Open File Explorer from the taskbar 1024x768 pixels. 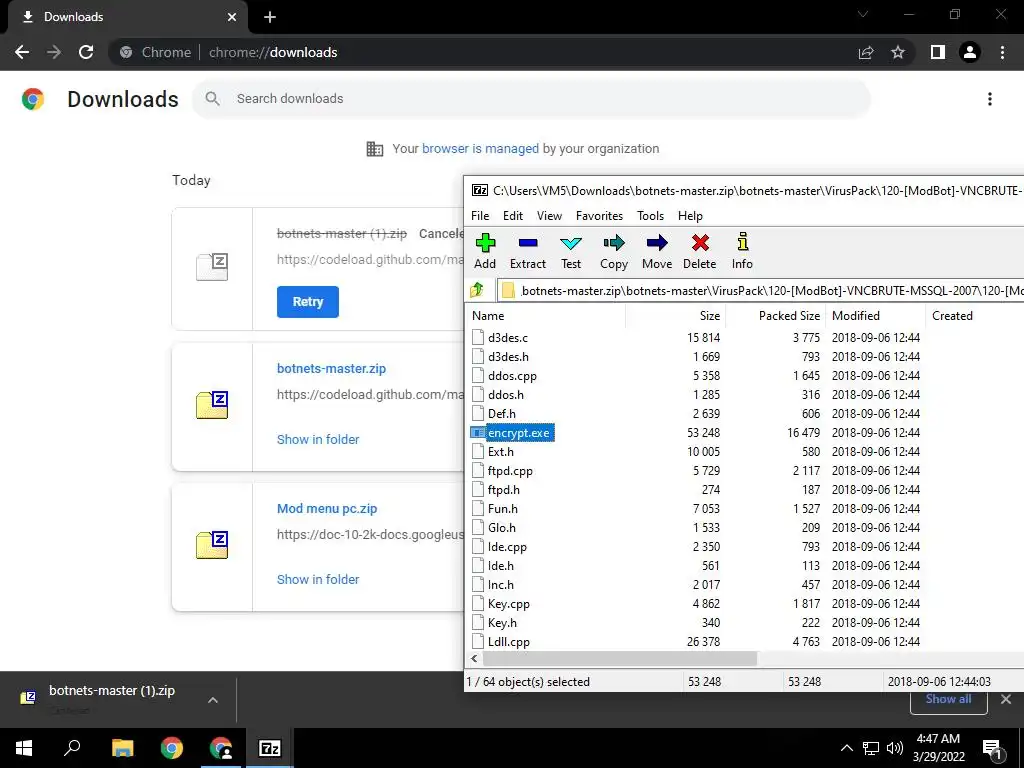pos(122,748)
